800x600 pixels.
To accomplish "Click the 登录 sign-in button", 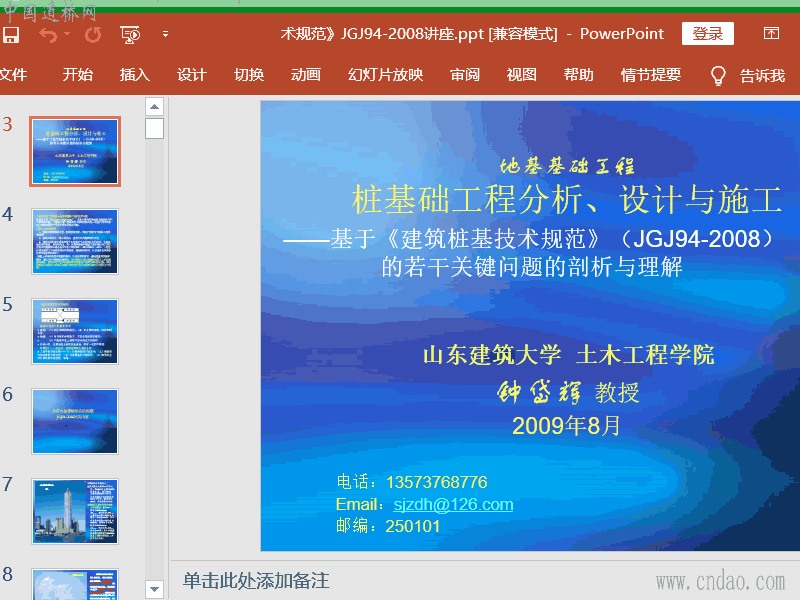I will 708,34.
